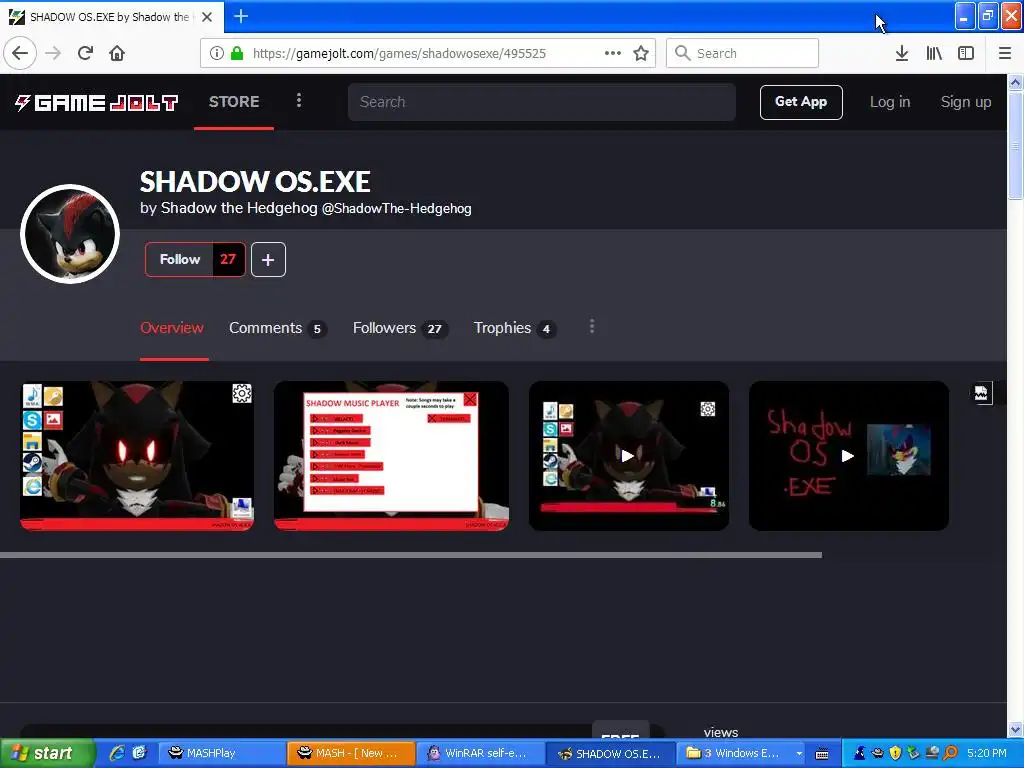Follow the SHADOW OS.EXE game
The width and height of the screenshot is (1024, 768).
pyautogui.click(x=180, y=259)
